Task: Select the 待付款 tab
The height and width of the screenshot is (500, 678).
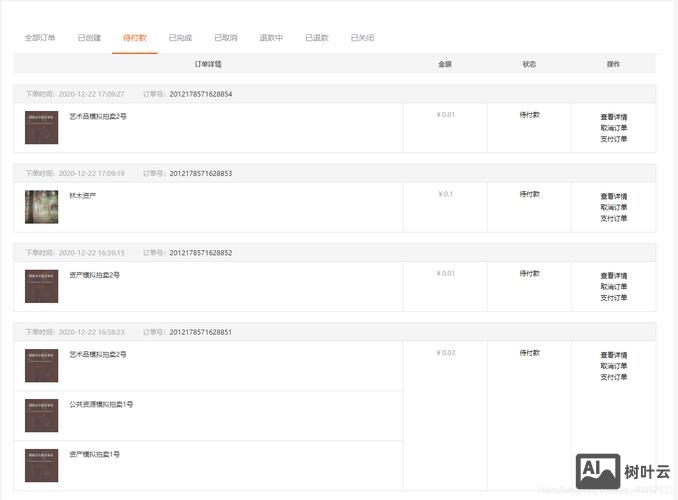Action: [x=135, y=38]
